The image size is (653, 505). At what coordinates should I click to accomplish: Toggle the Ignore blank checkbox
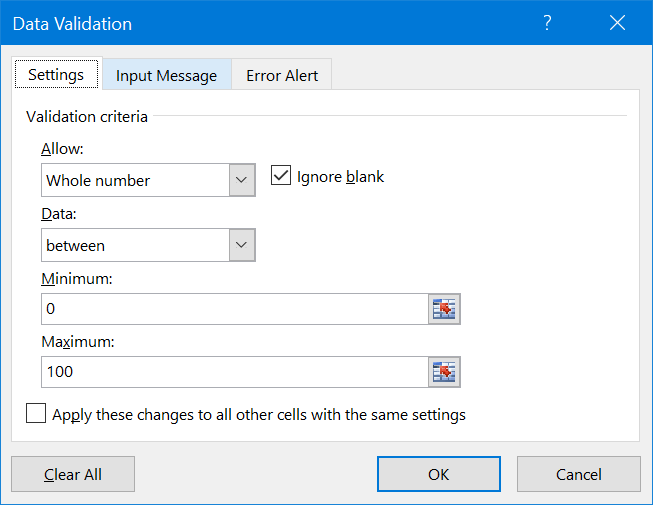tap(281, 177)
